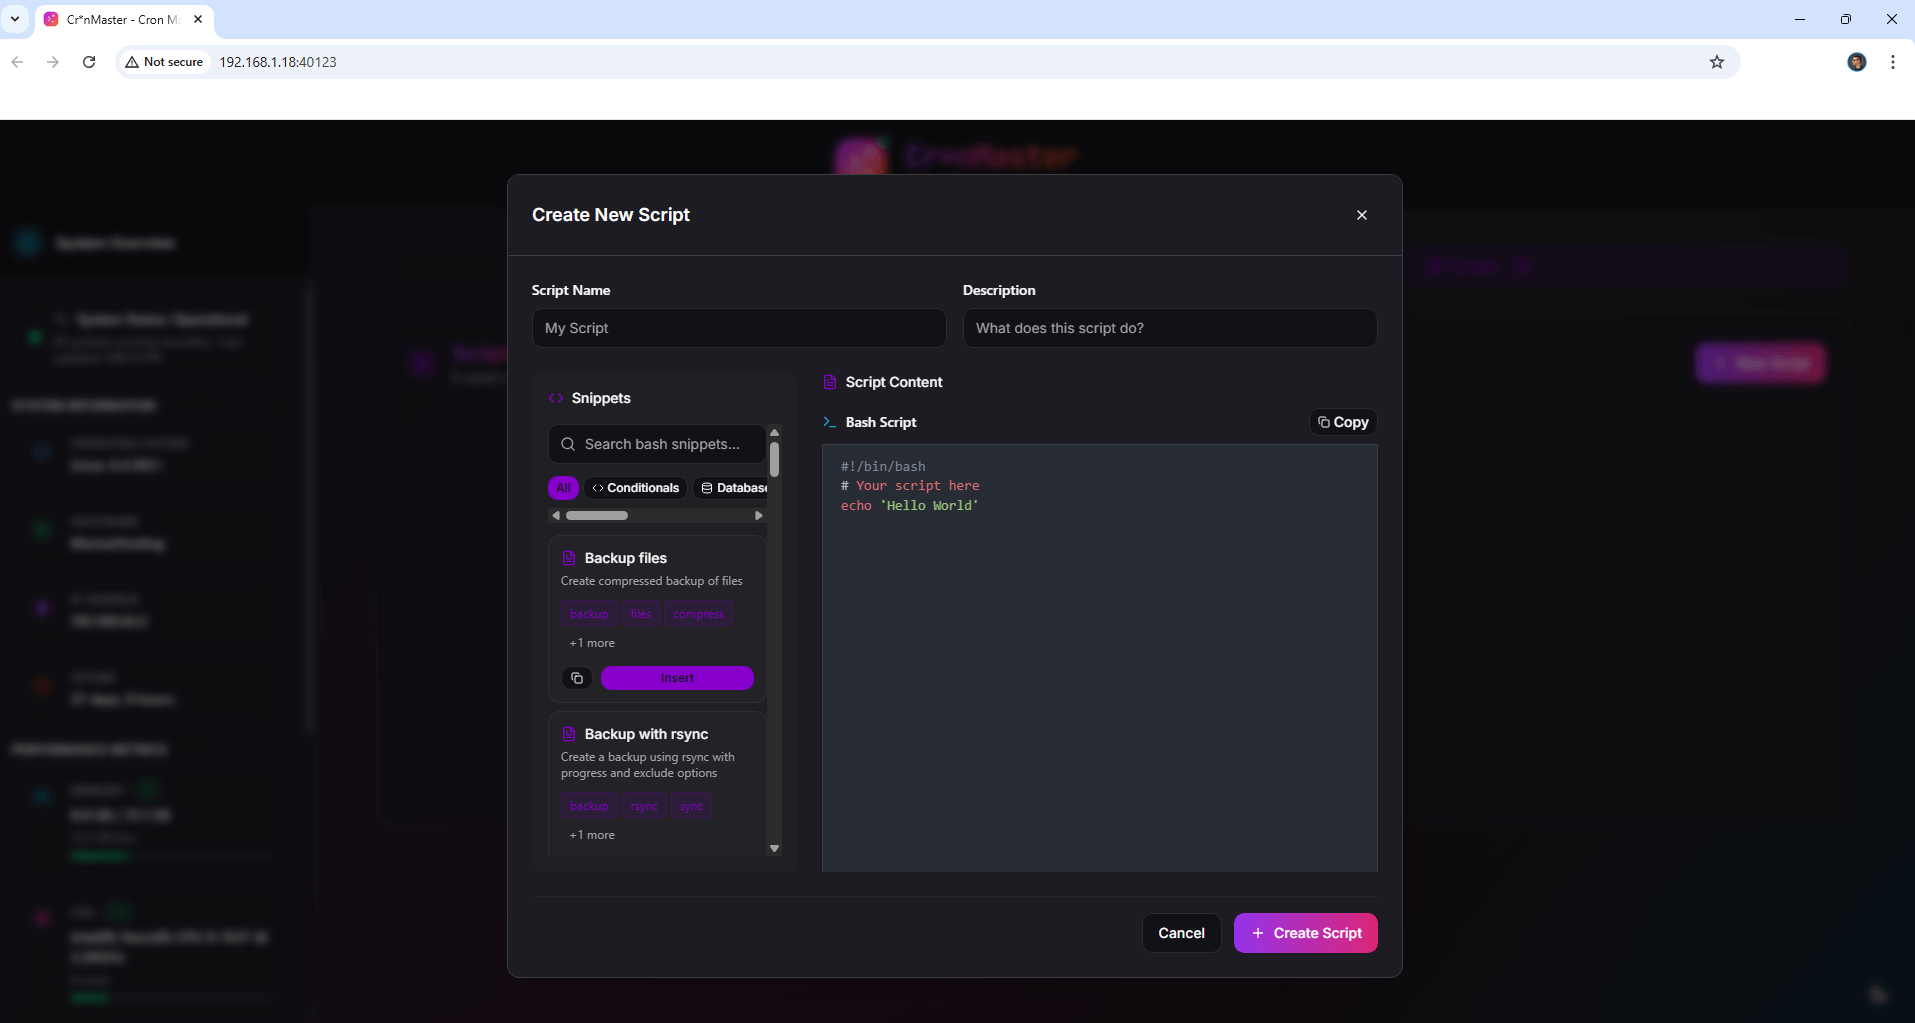Image resolution: width=1915 pixels, height=1023 pixels.
Task: Select the files tag
Action: click(x=641, y=614)
